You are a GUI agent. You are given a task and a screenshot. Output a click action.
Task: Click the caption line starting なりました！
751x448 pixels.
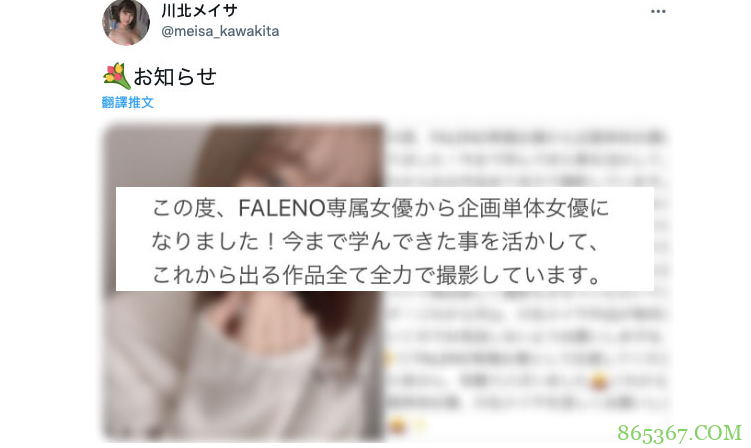click(x=375, y=241)
